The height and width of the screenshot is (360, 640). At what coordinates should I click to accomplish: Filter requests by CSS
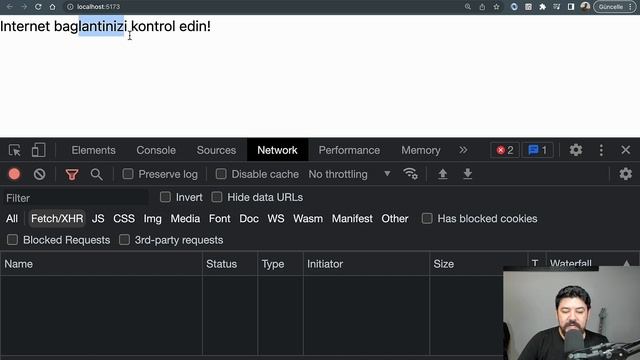(124, 219)
